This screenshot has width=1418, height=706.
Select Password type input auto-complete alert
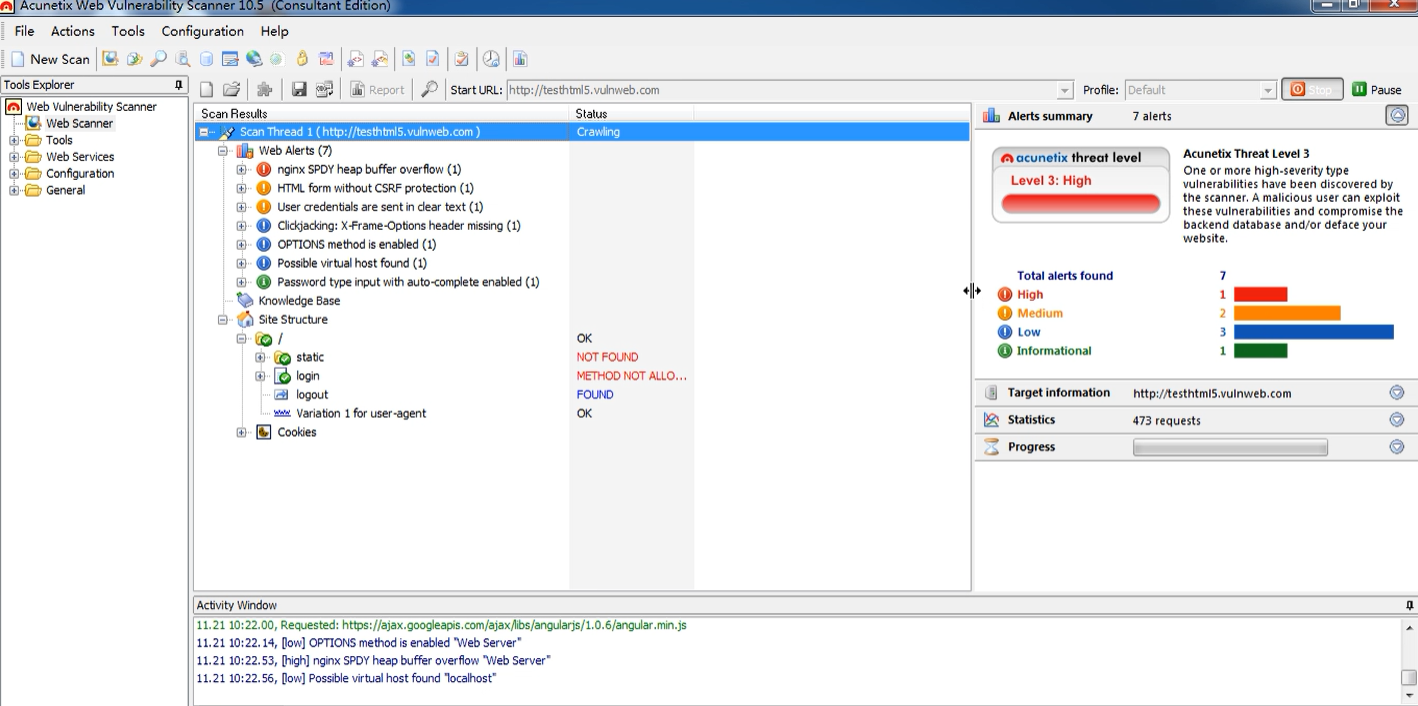[408, 282]
